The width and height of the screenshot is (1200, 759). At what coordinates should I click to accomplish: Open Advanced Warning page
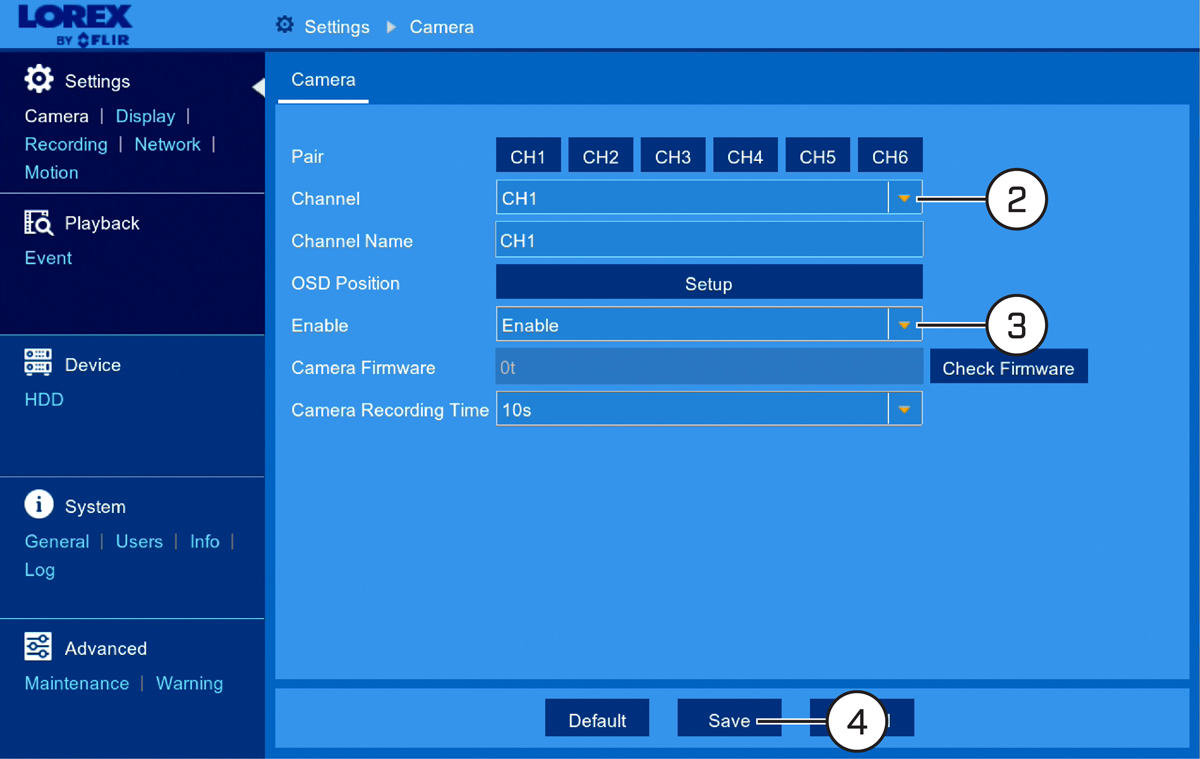tap(189, 683)
